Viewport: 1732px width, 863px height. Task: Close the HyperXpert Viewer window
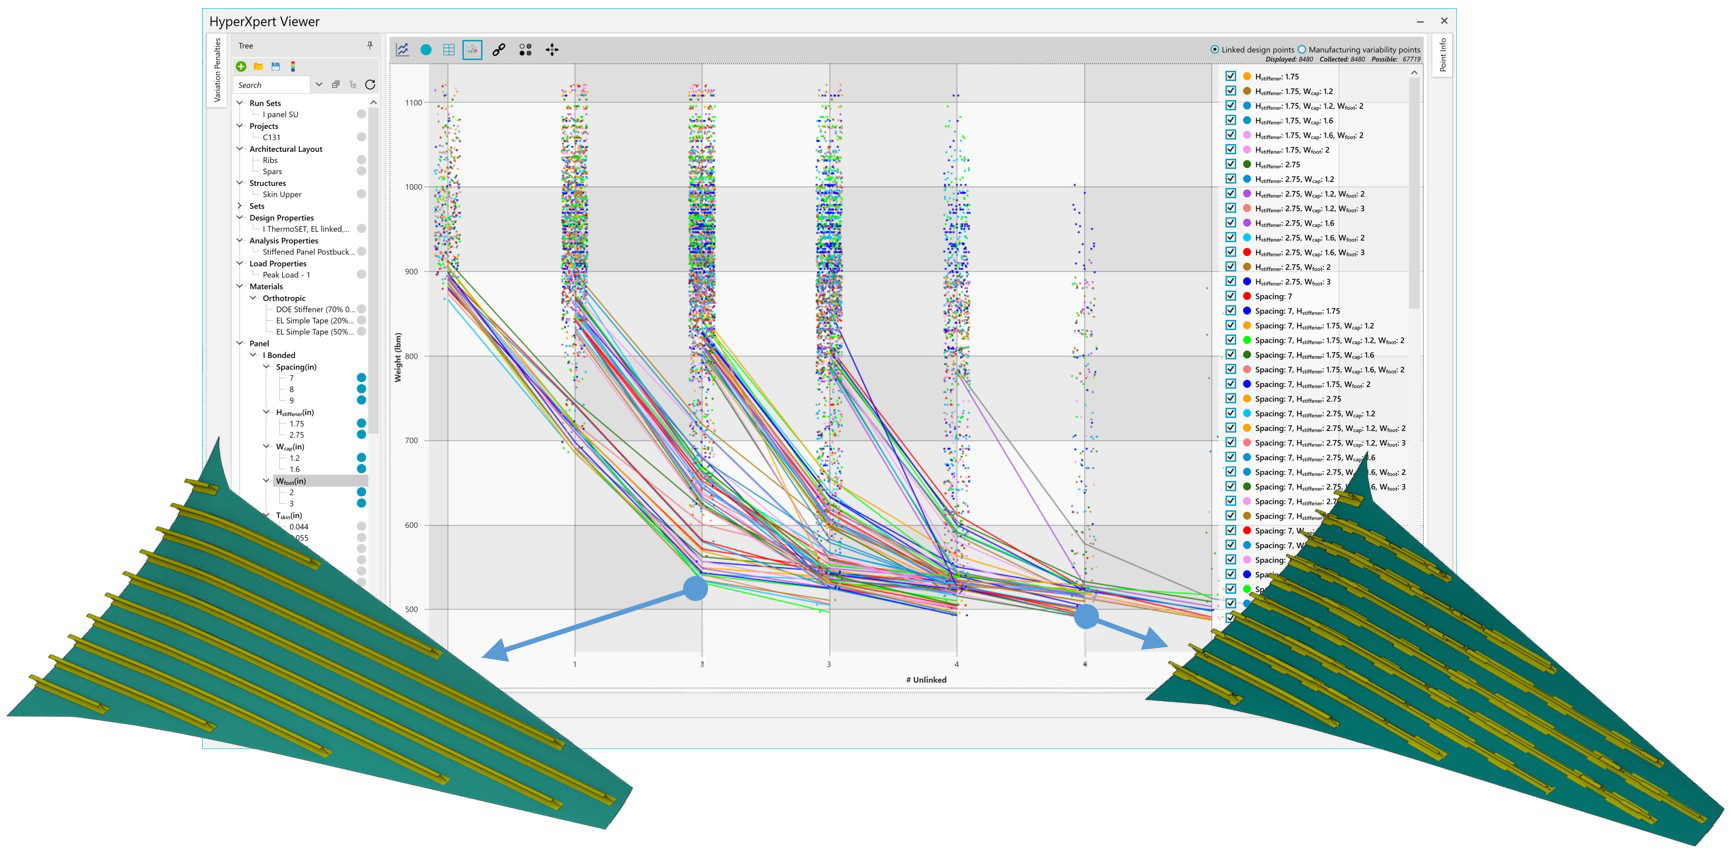[1444, 21]
